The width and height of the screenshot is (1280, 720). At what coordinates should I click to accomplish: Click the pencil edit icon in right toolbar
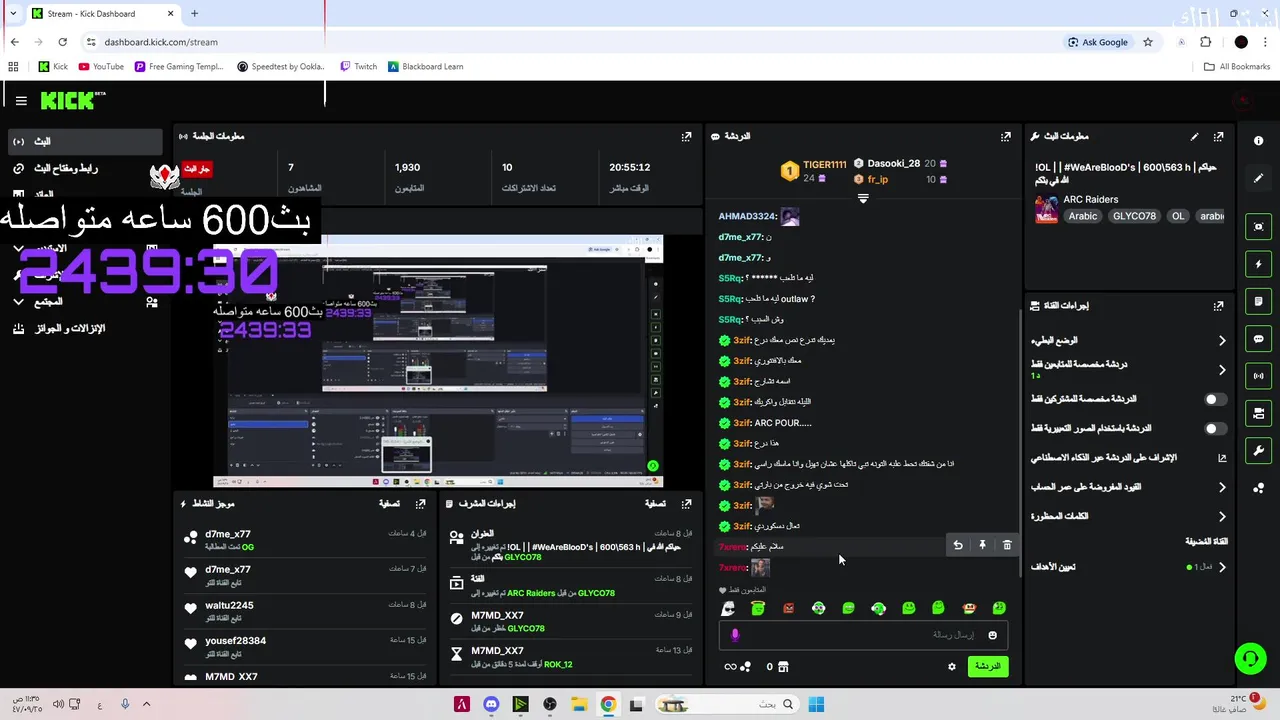[x=1258, y=178]
